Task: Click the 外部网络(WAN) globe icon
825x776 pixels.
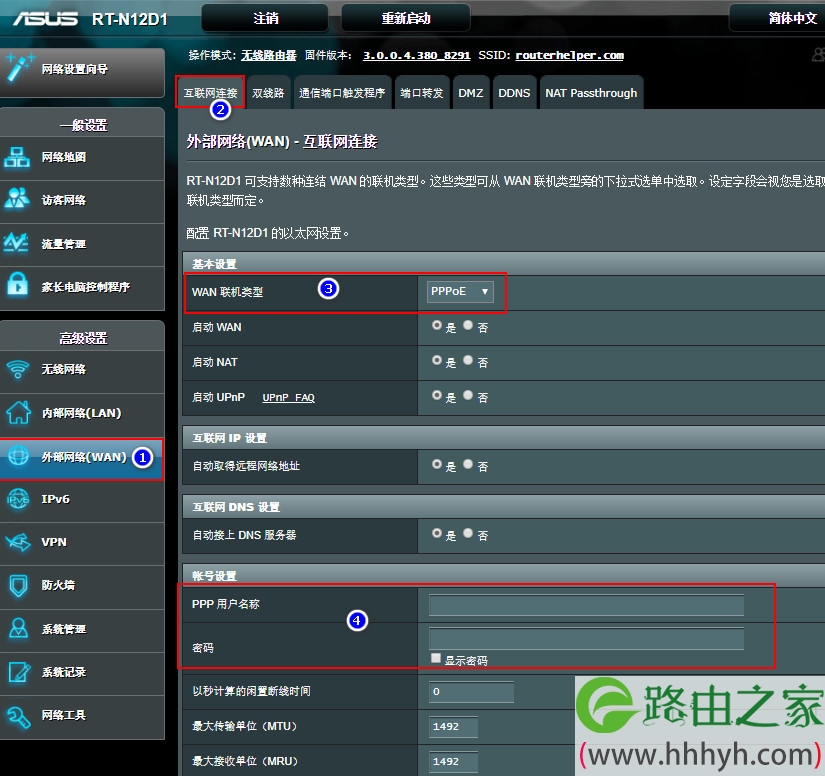Action: pyautogui.click(x=18, y=456)
